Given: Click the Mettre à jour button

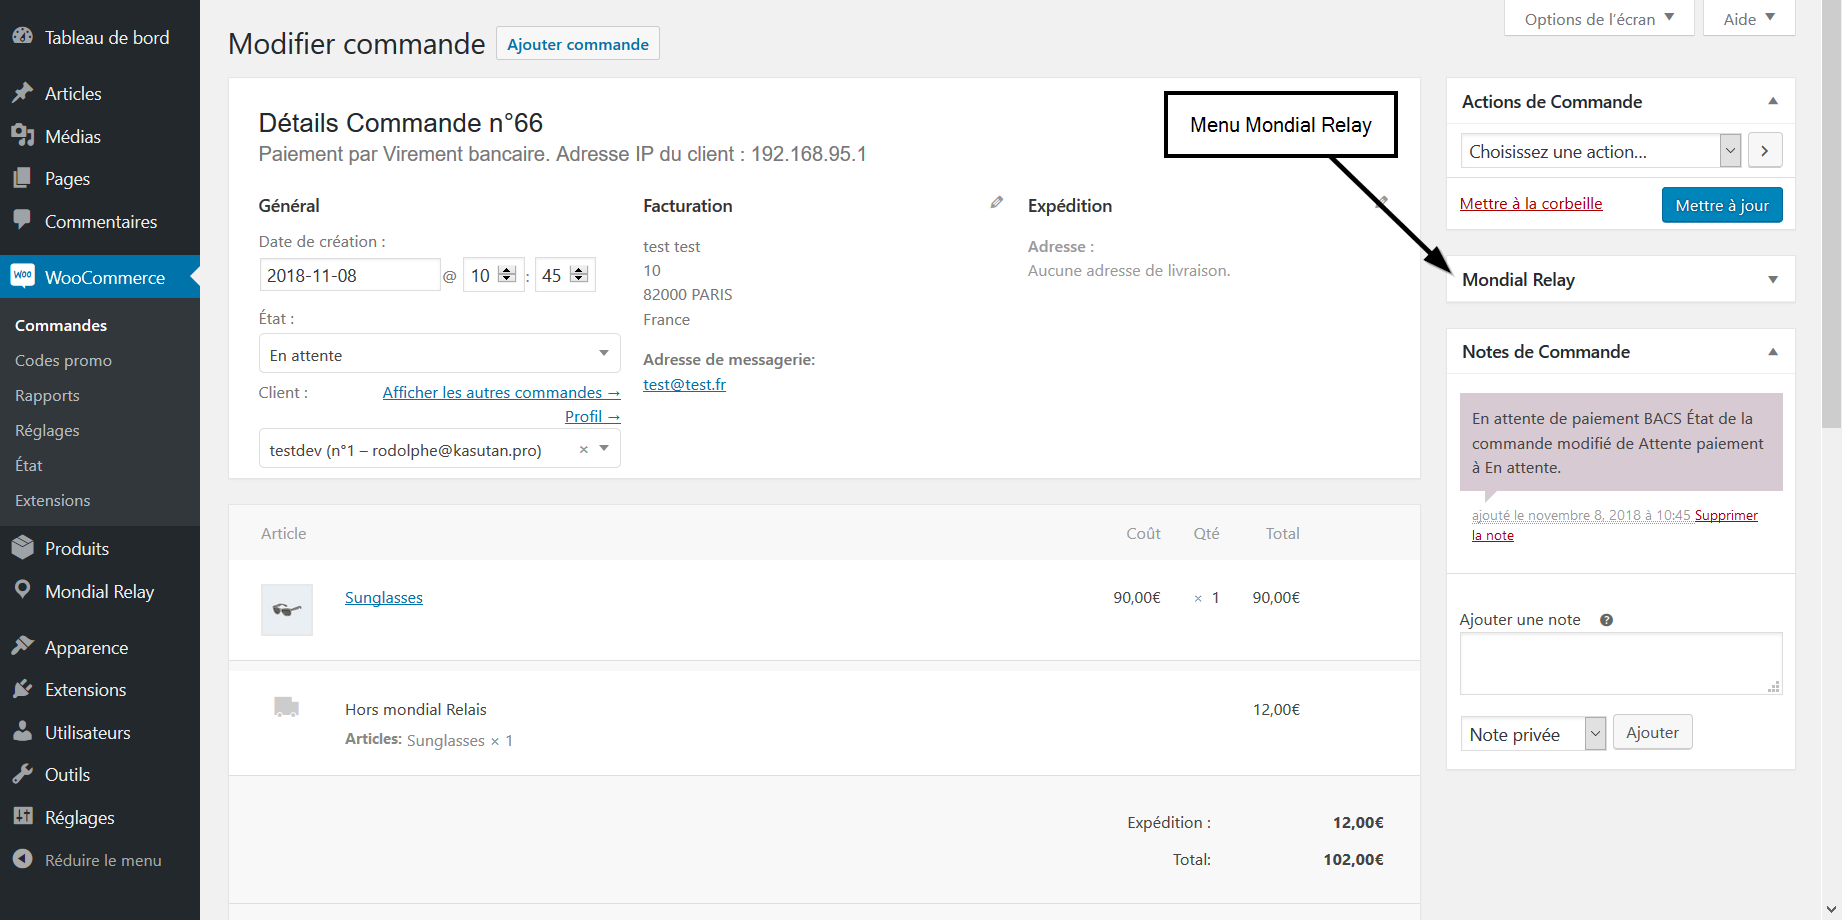Looking at the screenshot, I should click(1721, 206).
